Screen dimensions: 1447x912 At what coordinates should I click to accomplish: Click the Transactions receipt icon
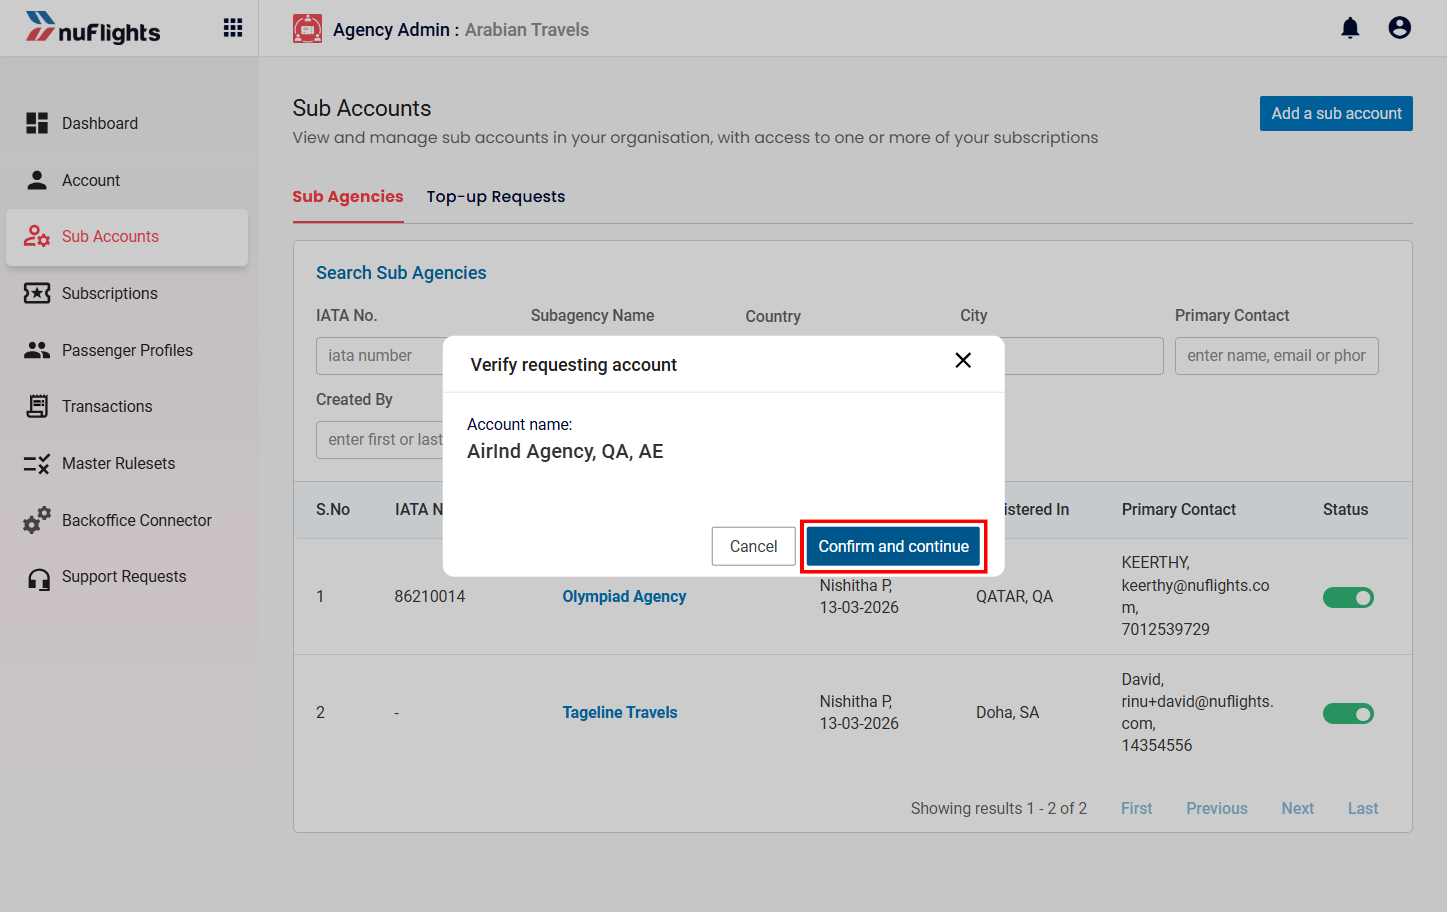coord(37,406)
